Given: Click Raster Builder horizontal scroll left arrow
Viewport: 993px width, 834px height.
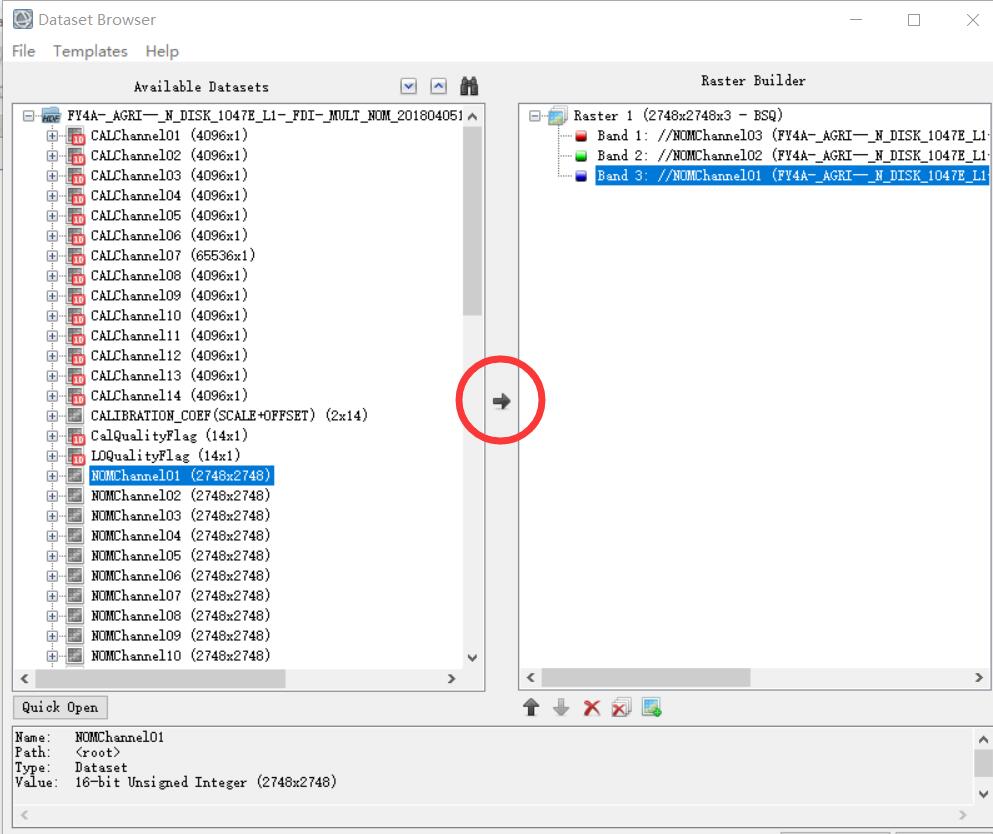Looking at the screenshot, I should click(x=531, y=678).
